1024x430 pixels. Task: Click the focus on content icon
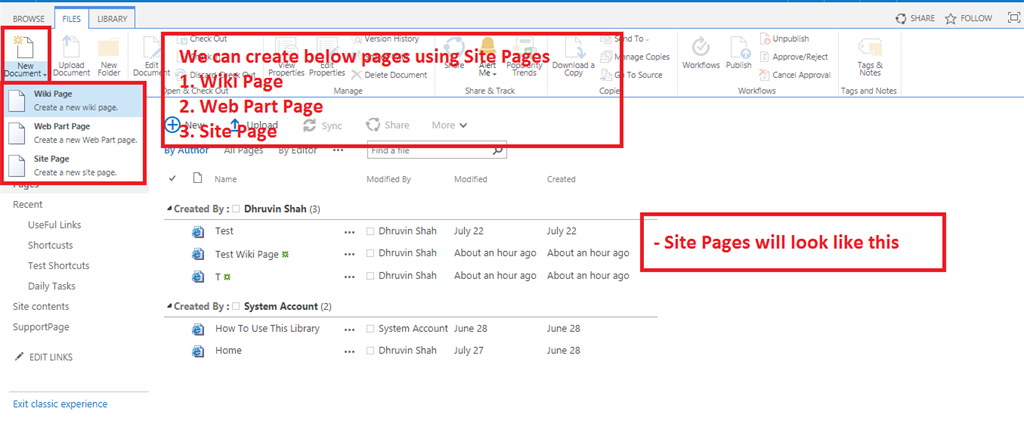click(x=1014, y=18)
